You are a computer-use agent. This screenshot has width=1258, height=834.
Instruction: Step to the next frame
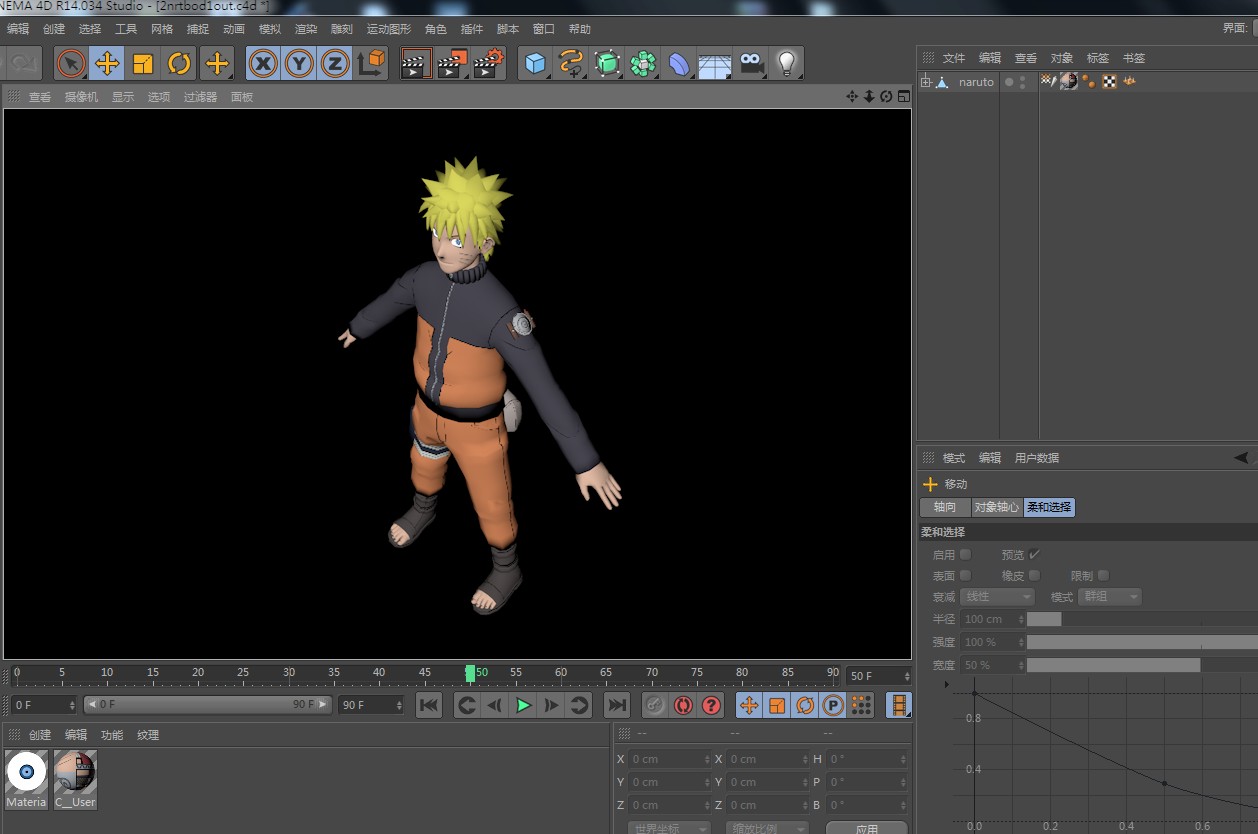click(x=551, y=705)
